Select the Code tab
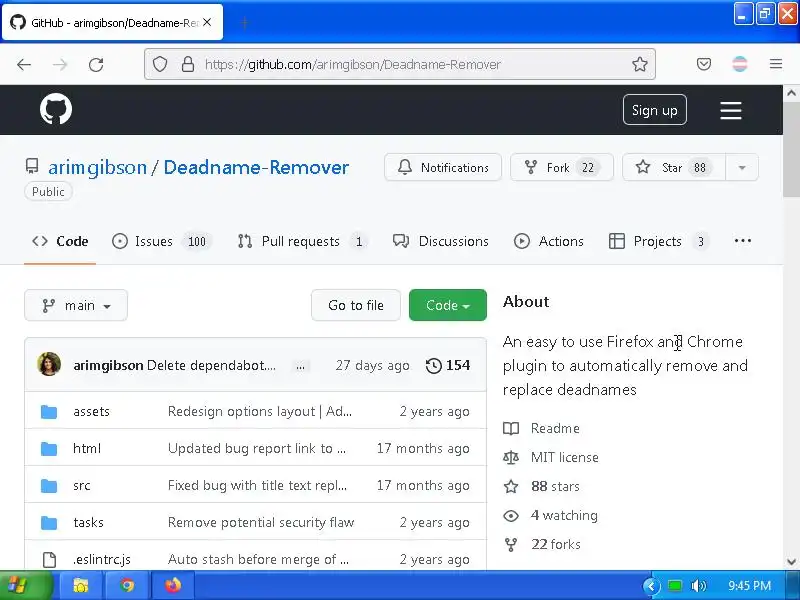Viewport: 800px width, 600px height. pos(60,241)
